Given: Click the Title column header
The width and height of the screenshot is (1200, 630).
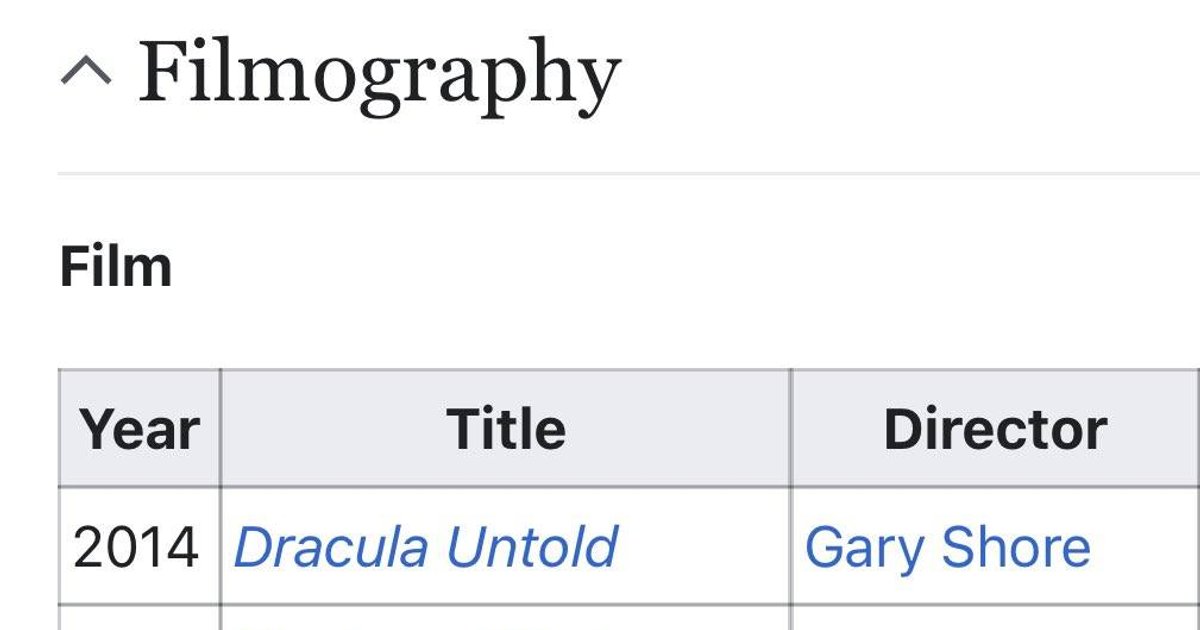Looking at the screenshot, I should pos(506,428).
